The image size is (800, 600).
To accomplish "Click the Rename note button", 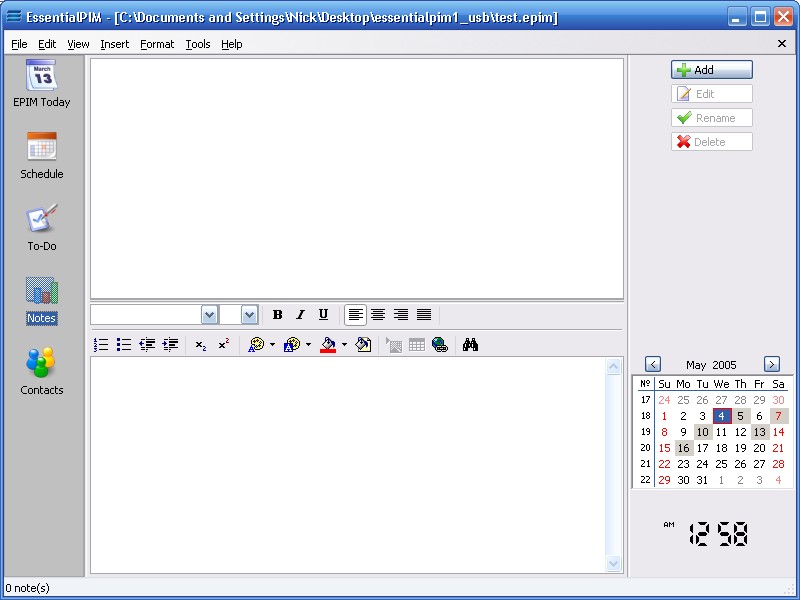I will tap(712, 118).
